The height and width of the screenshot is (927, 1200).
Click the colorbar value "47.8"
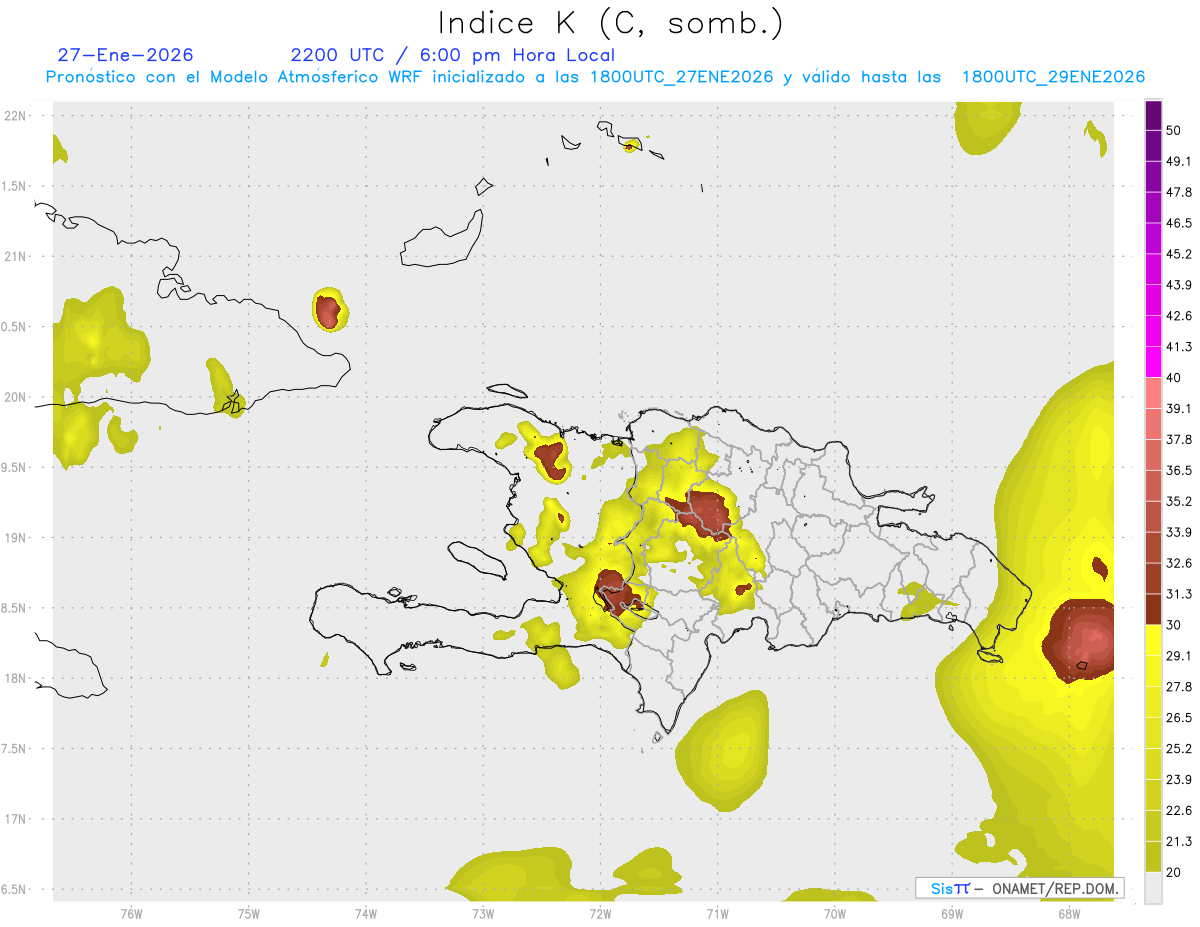coord(1178,192)
